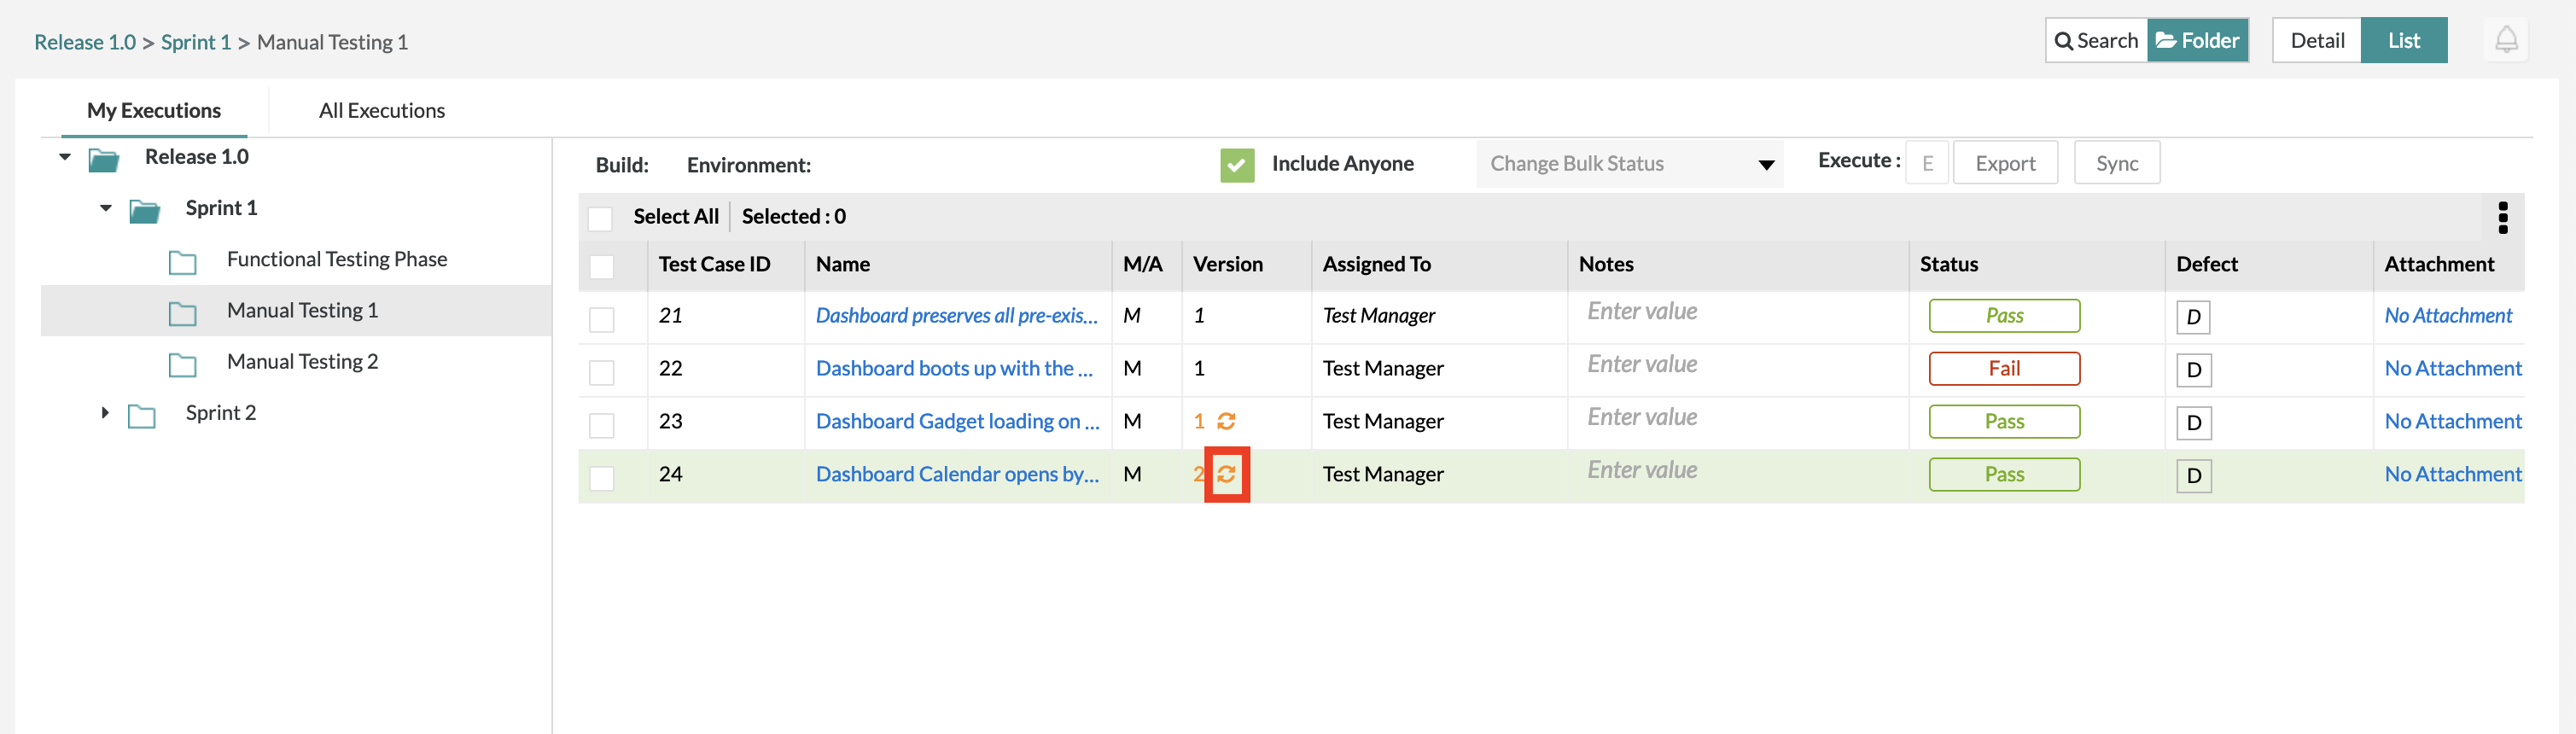Click the Fail status of test case 22
The image size is (2576, 734).
point(2003,369)
